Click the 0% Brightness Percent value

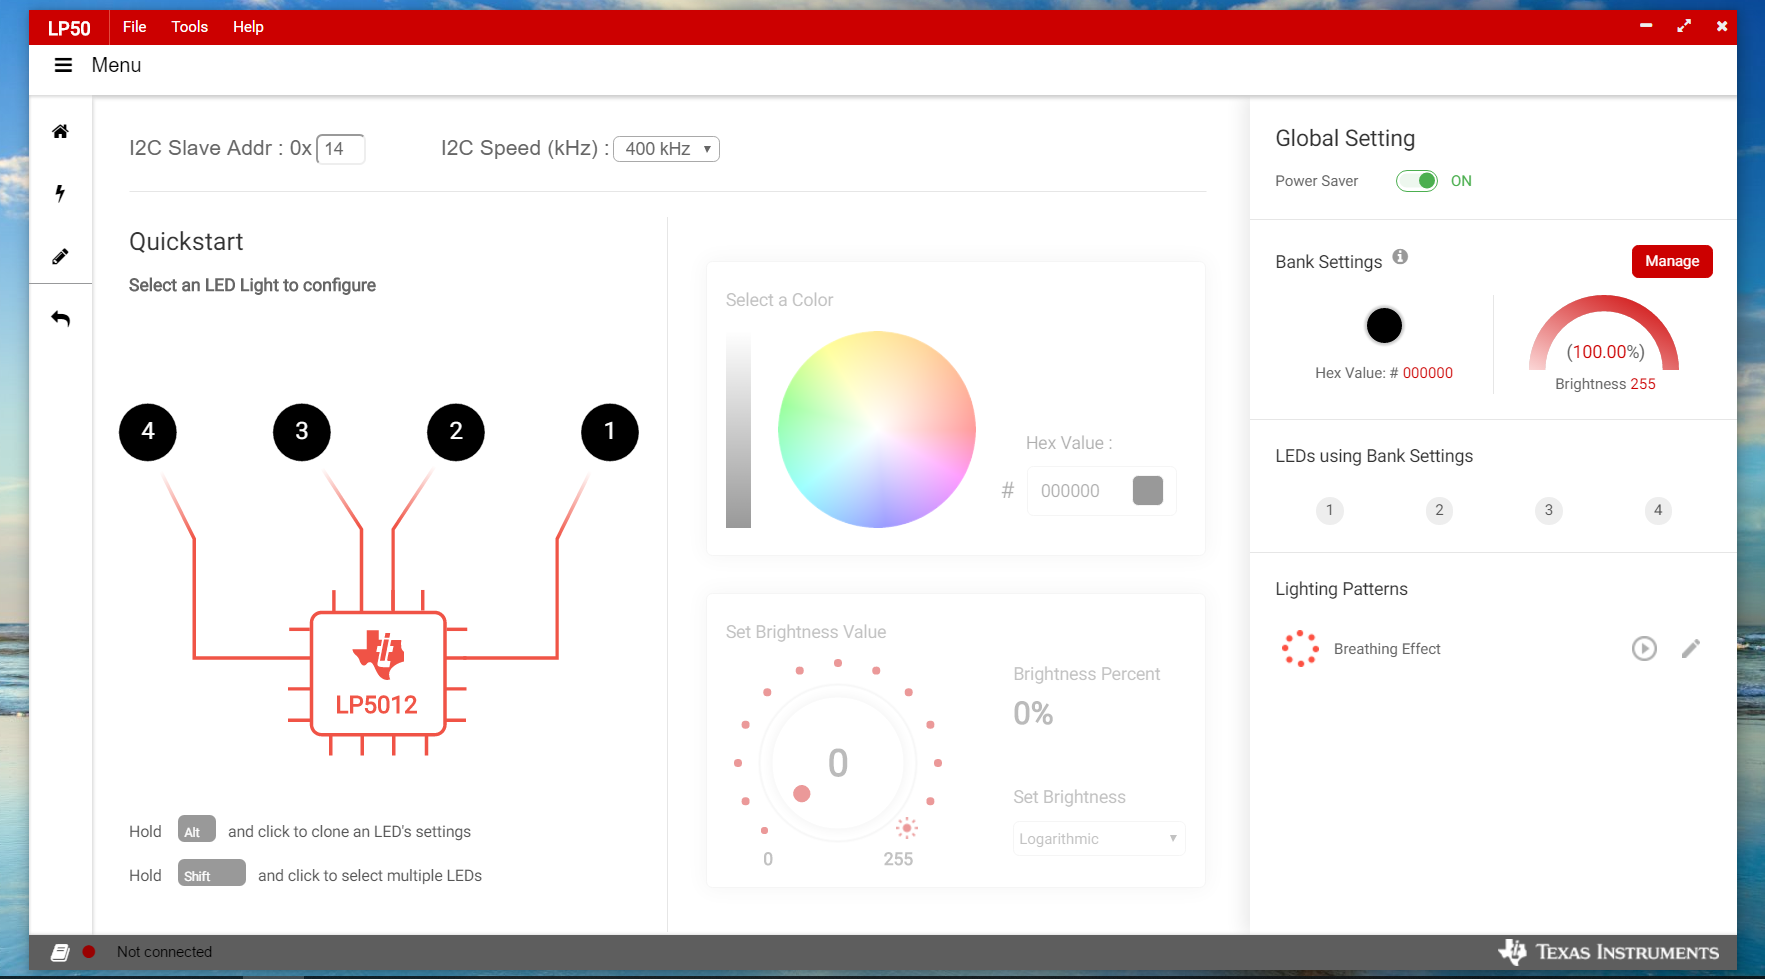tap(1033, 714)
